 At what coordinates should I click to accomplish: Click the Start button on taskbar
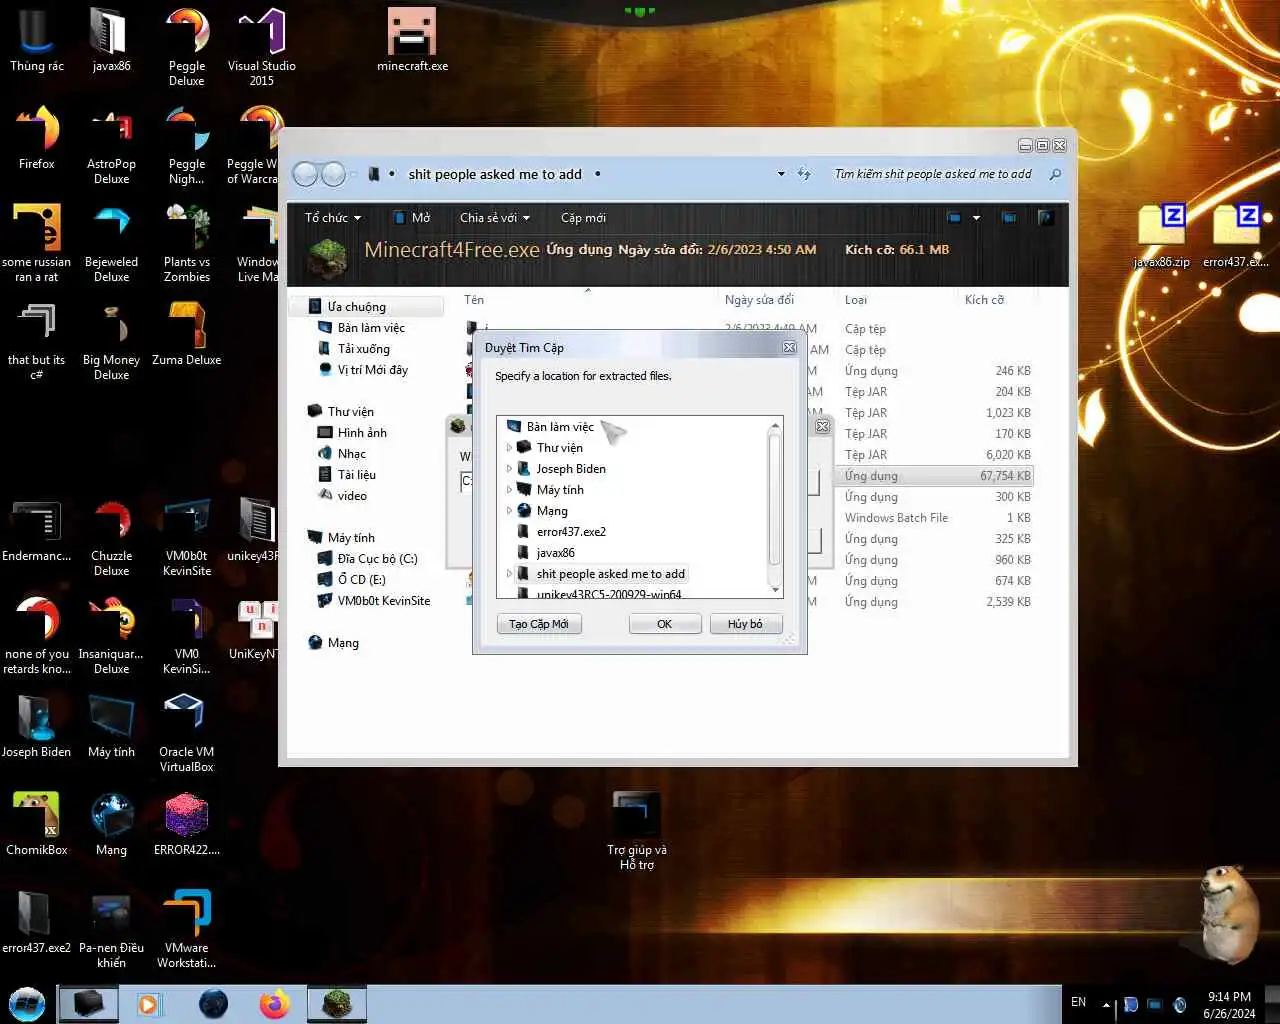27,1004
